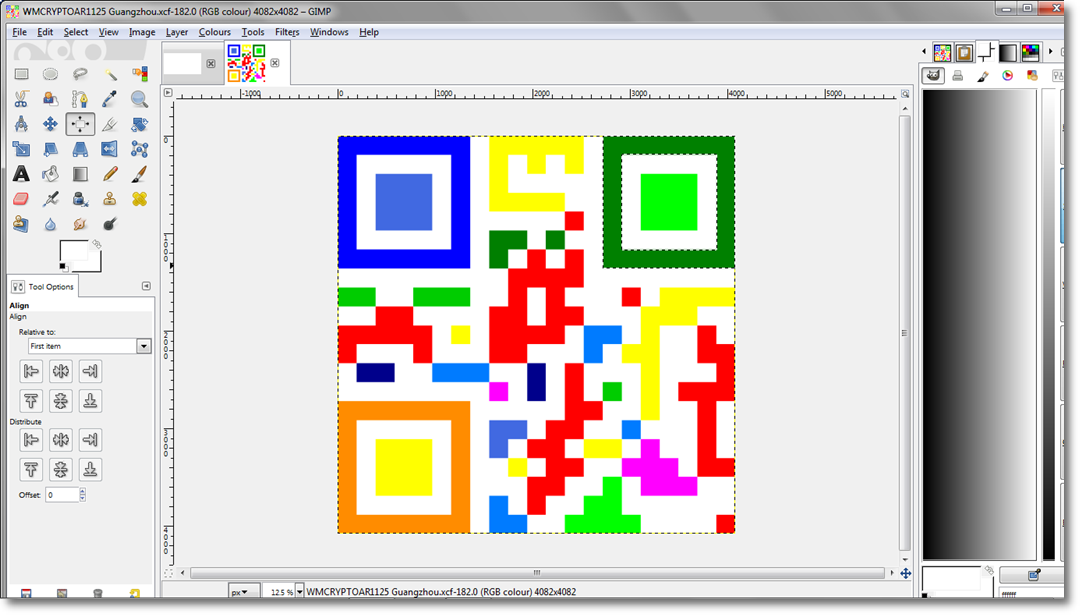Open the zoom percentage dropdown arrow

point(300,592)
